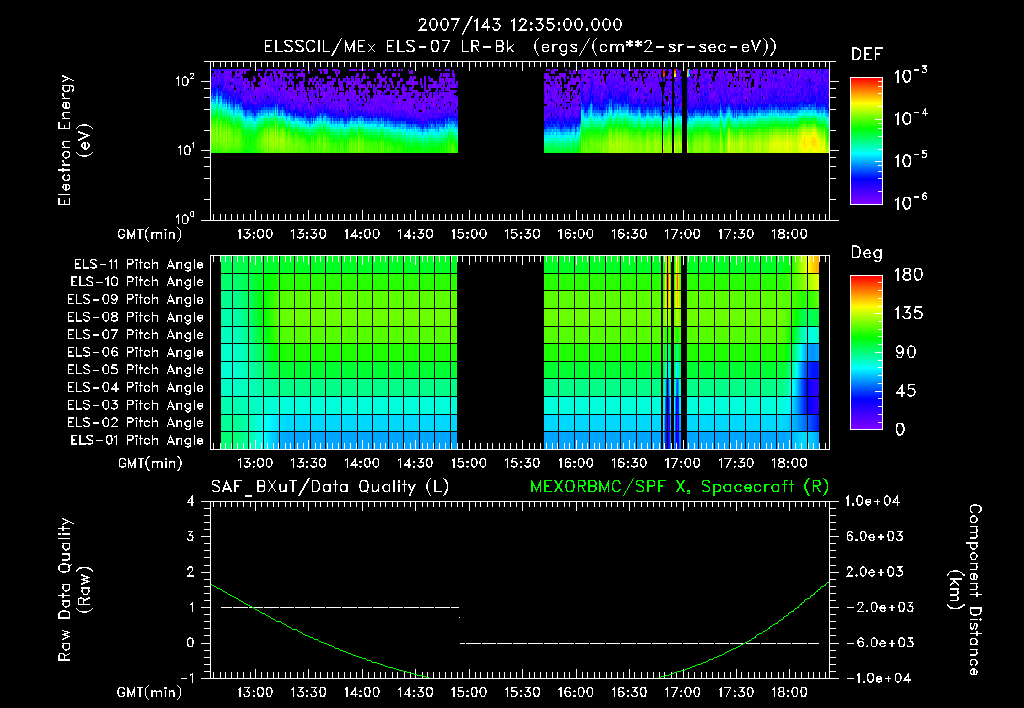
Task: Click the white data quality line at level 1
Action: click(x=340, y=607)
